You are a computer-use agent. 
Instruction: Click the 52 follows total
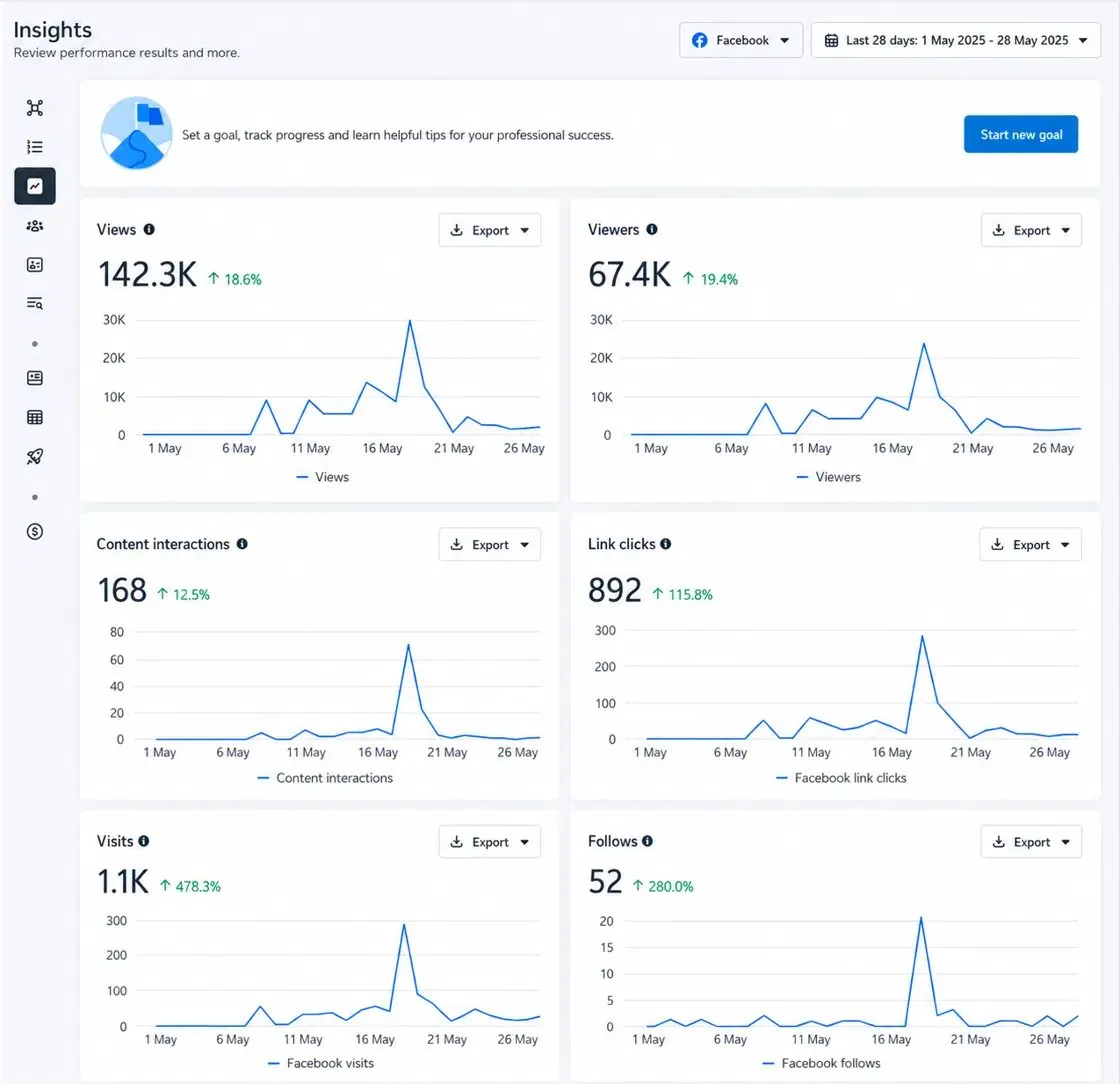pos(605,882)
